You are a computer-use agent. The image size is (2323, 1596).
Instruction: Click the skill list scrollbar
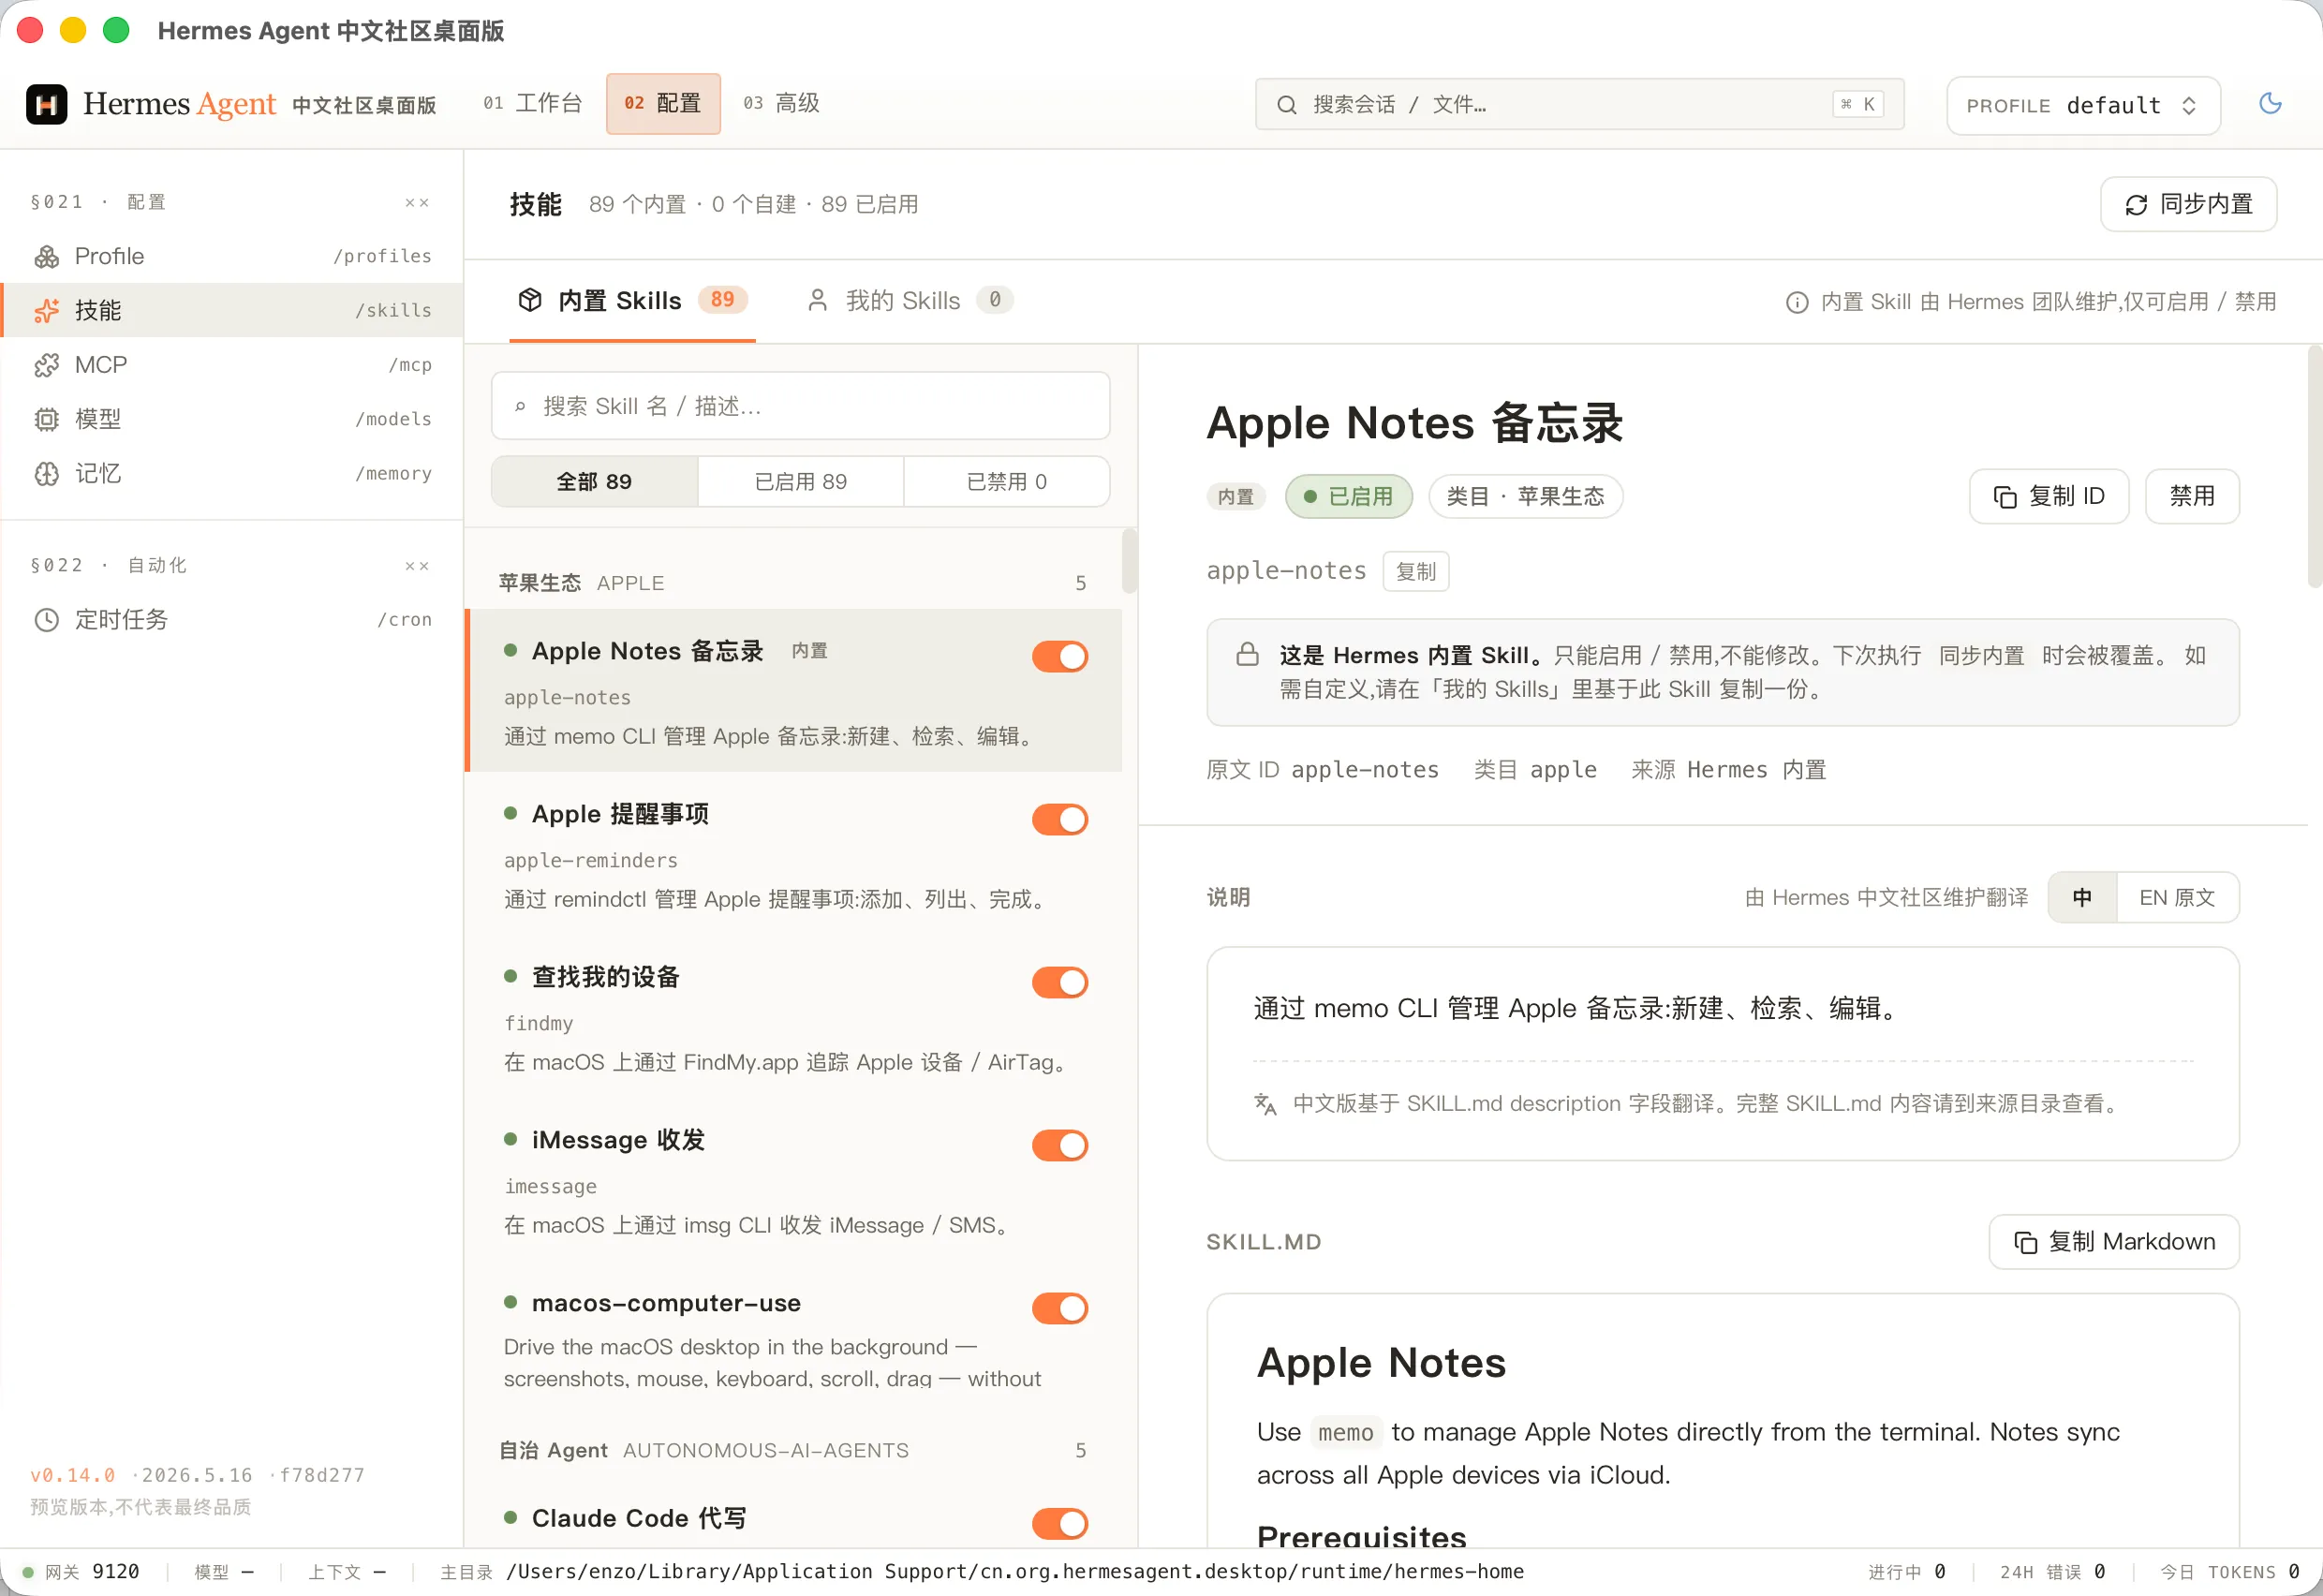(1129, 562)
